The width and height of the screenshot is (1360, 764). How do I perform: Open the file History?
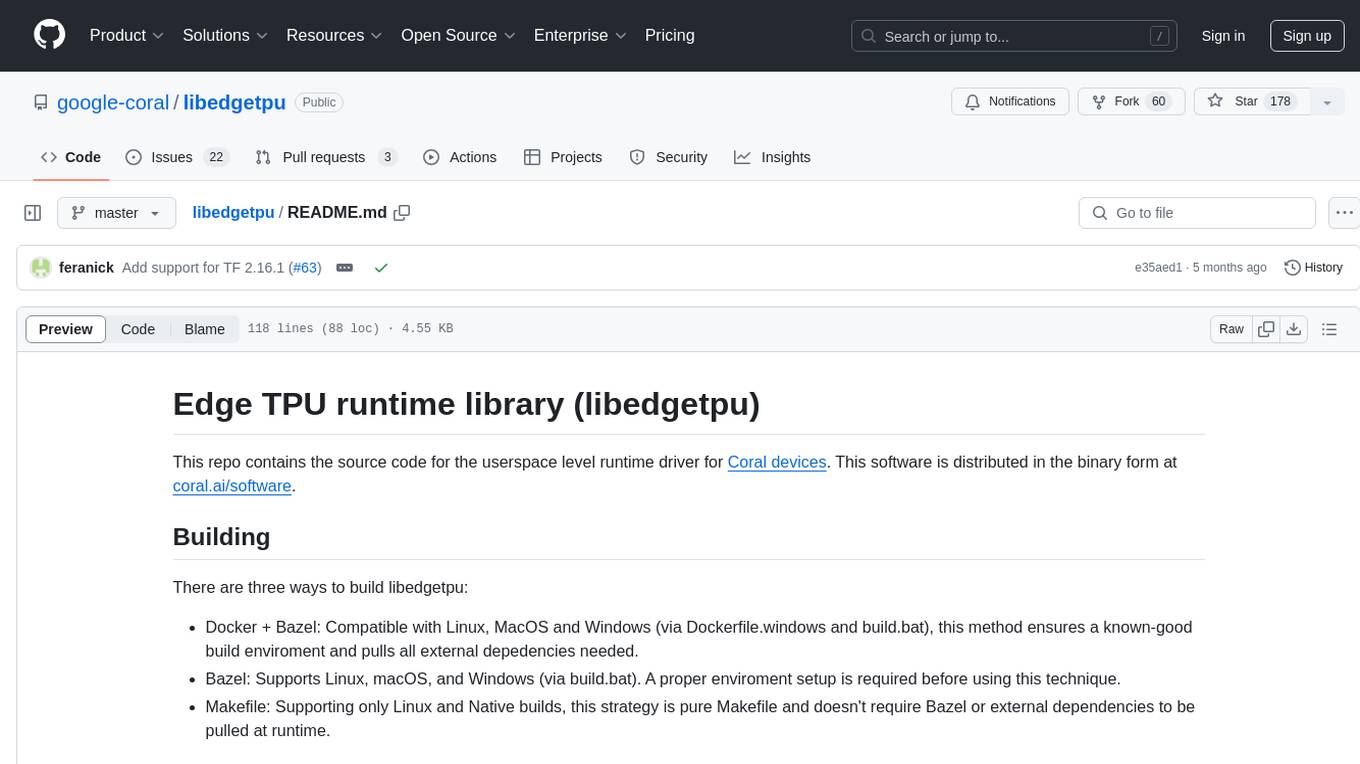[1313, 268]
